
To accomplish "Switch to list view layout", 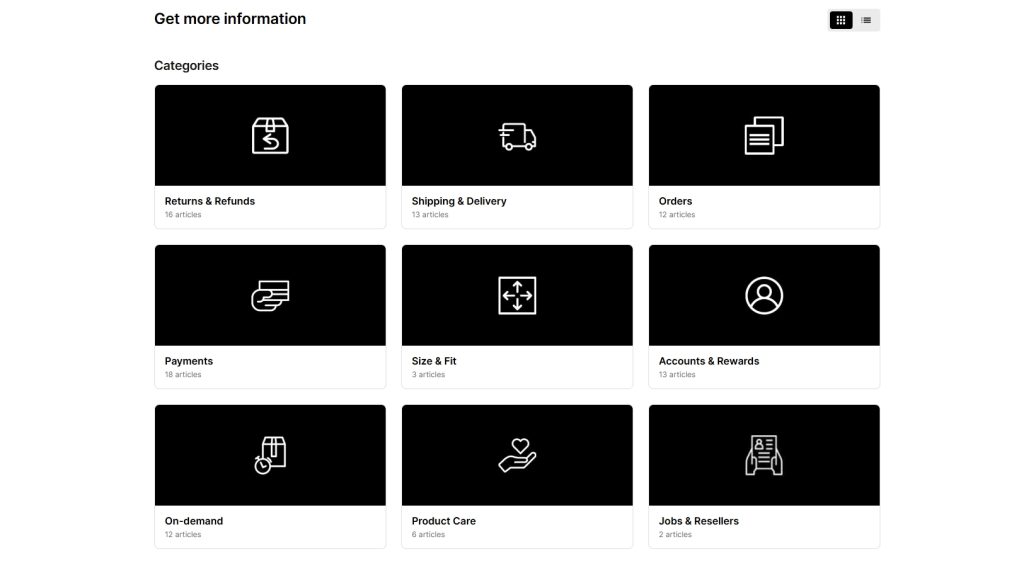I will (866, 20).
